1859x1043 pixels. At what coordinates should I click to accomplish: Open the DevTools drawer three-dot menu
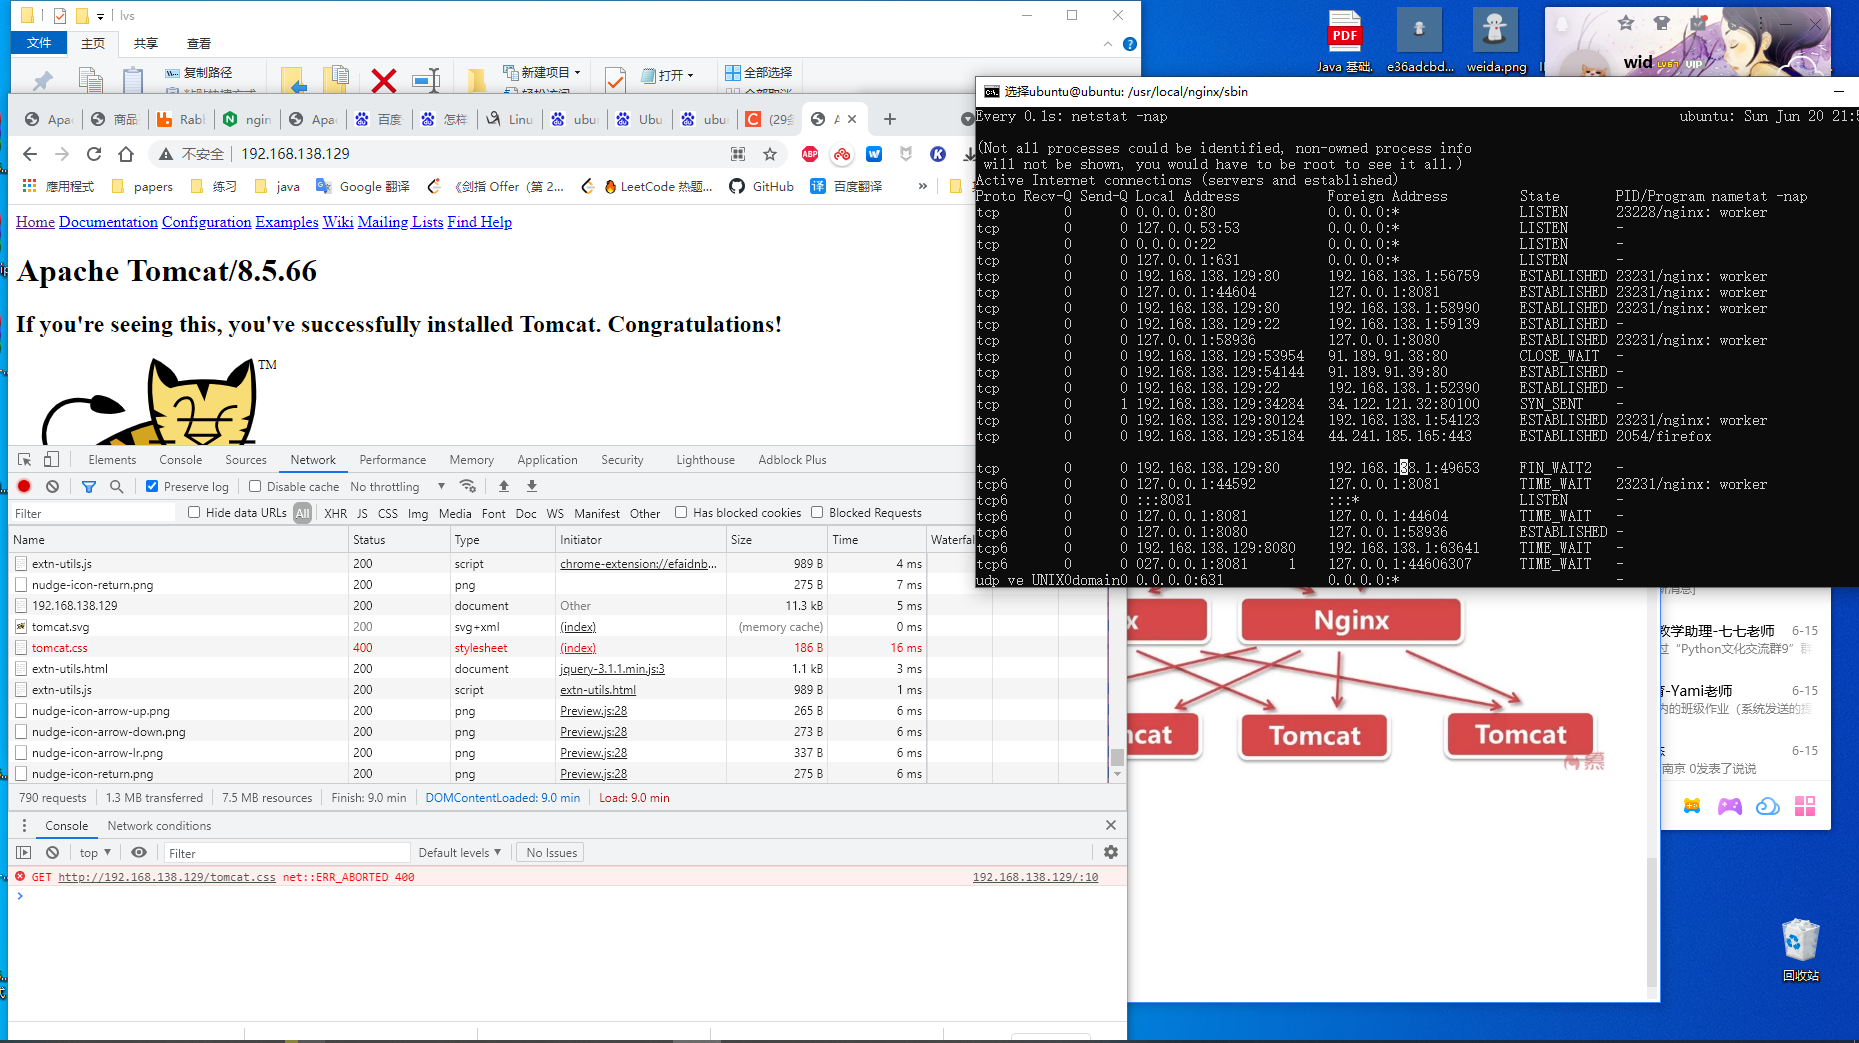pyautogui.click(x=25, y=826)
